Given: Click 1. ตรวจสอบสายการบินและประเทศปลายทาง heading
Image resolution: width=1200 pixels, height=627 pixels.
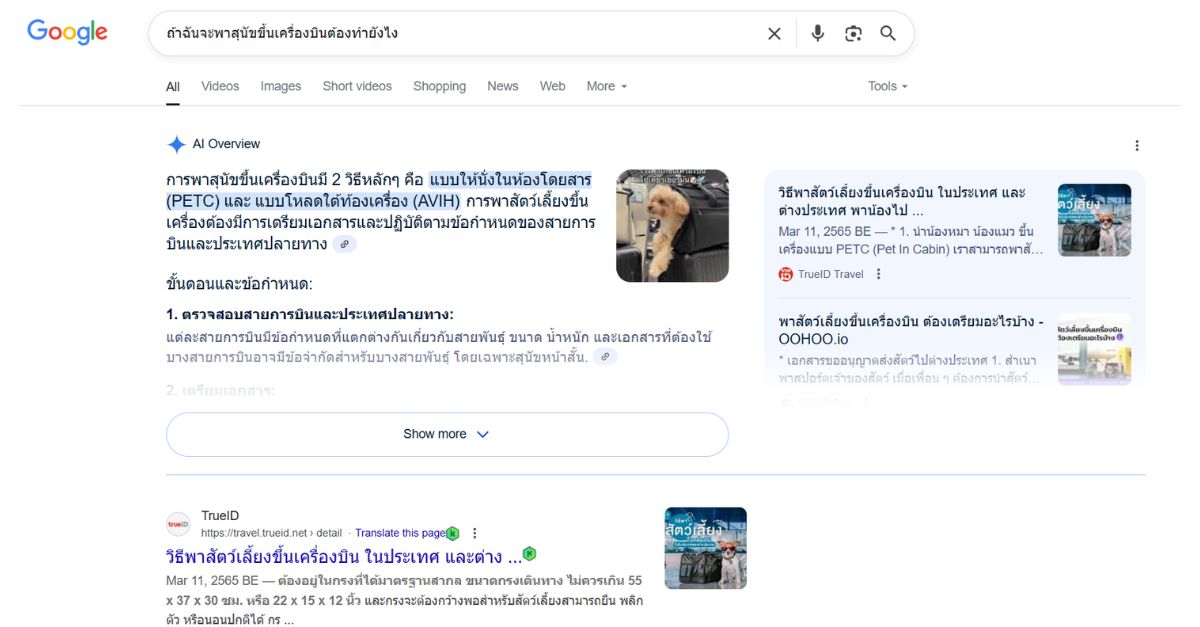Looking at the screenshot, I should tap(310, 314).
